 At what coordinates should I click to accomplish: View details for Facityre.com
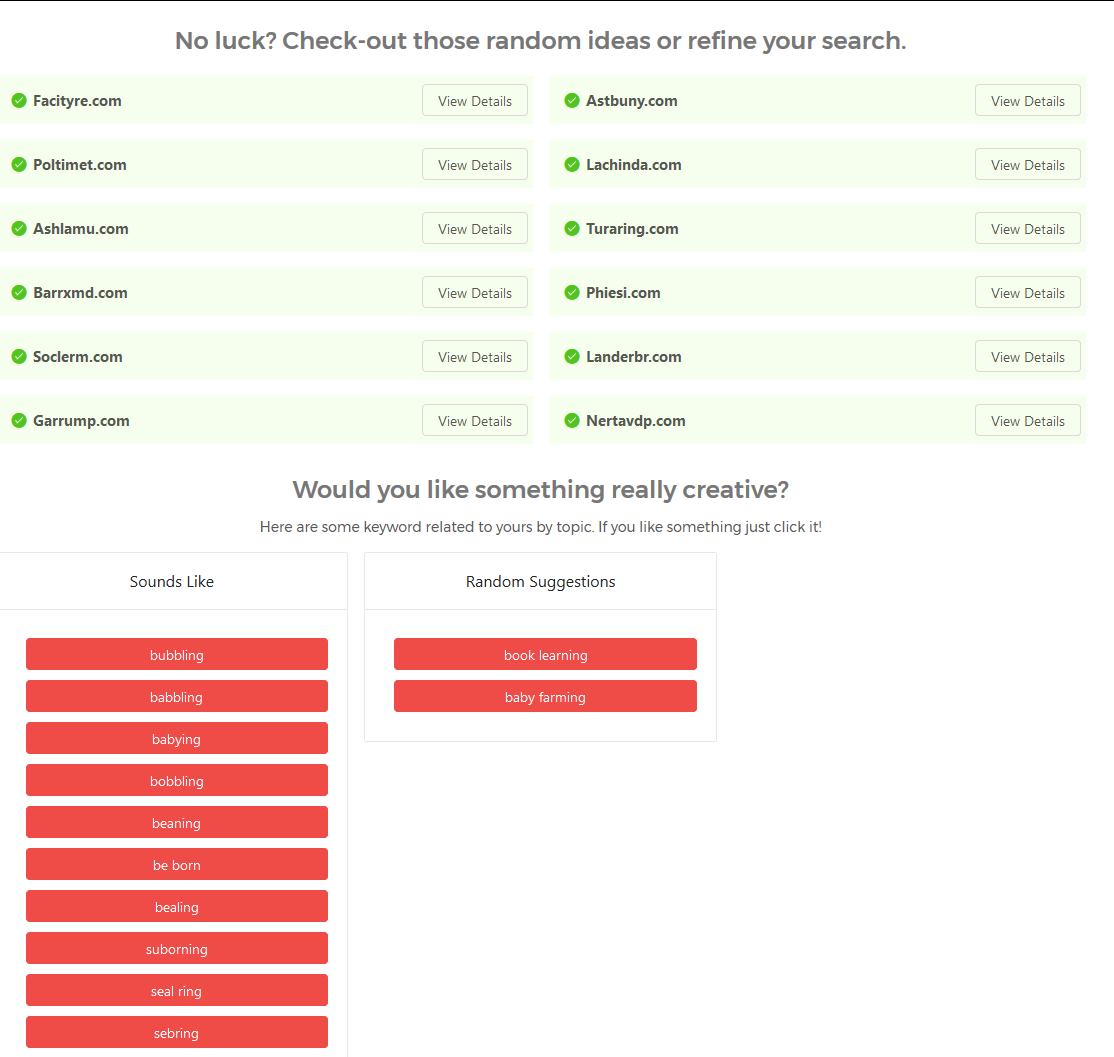[474, 100]
